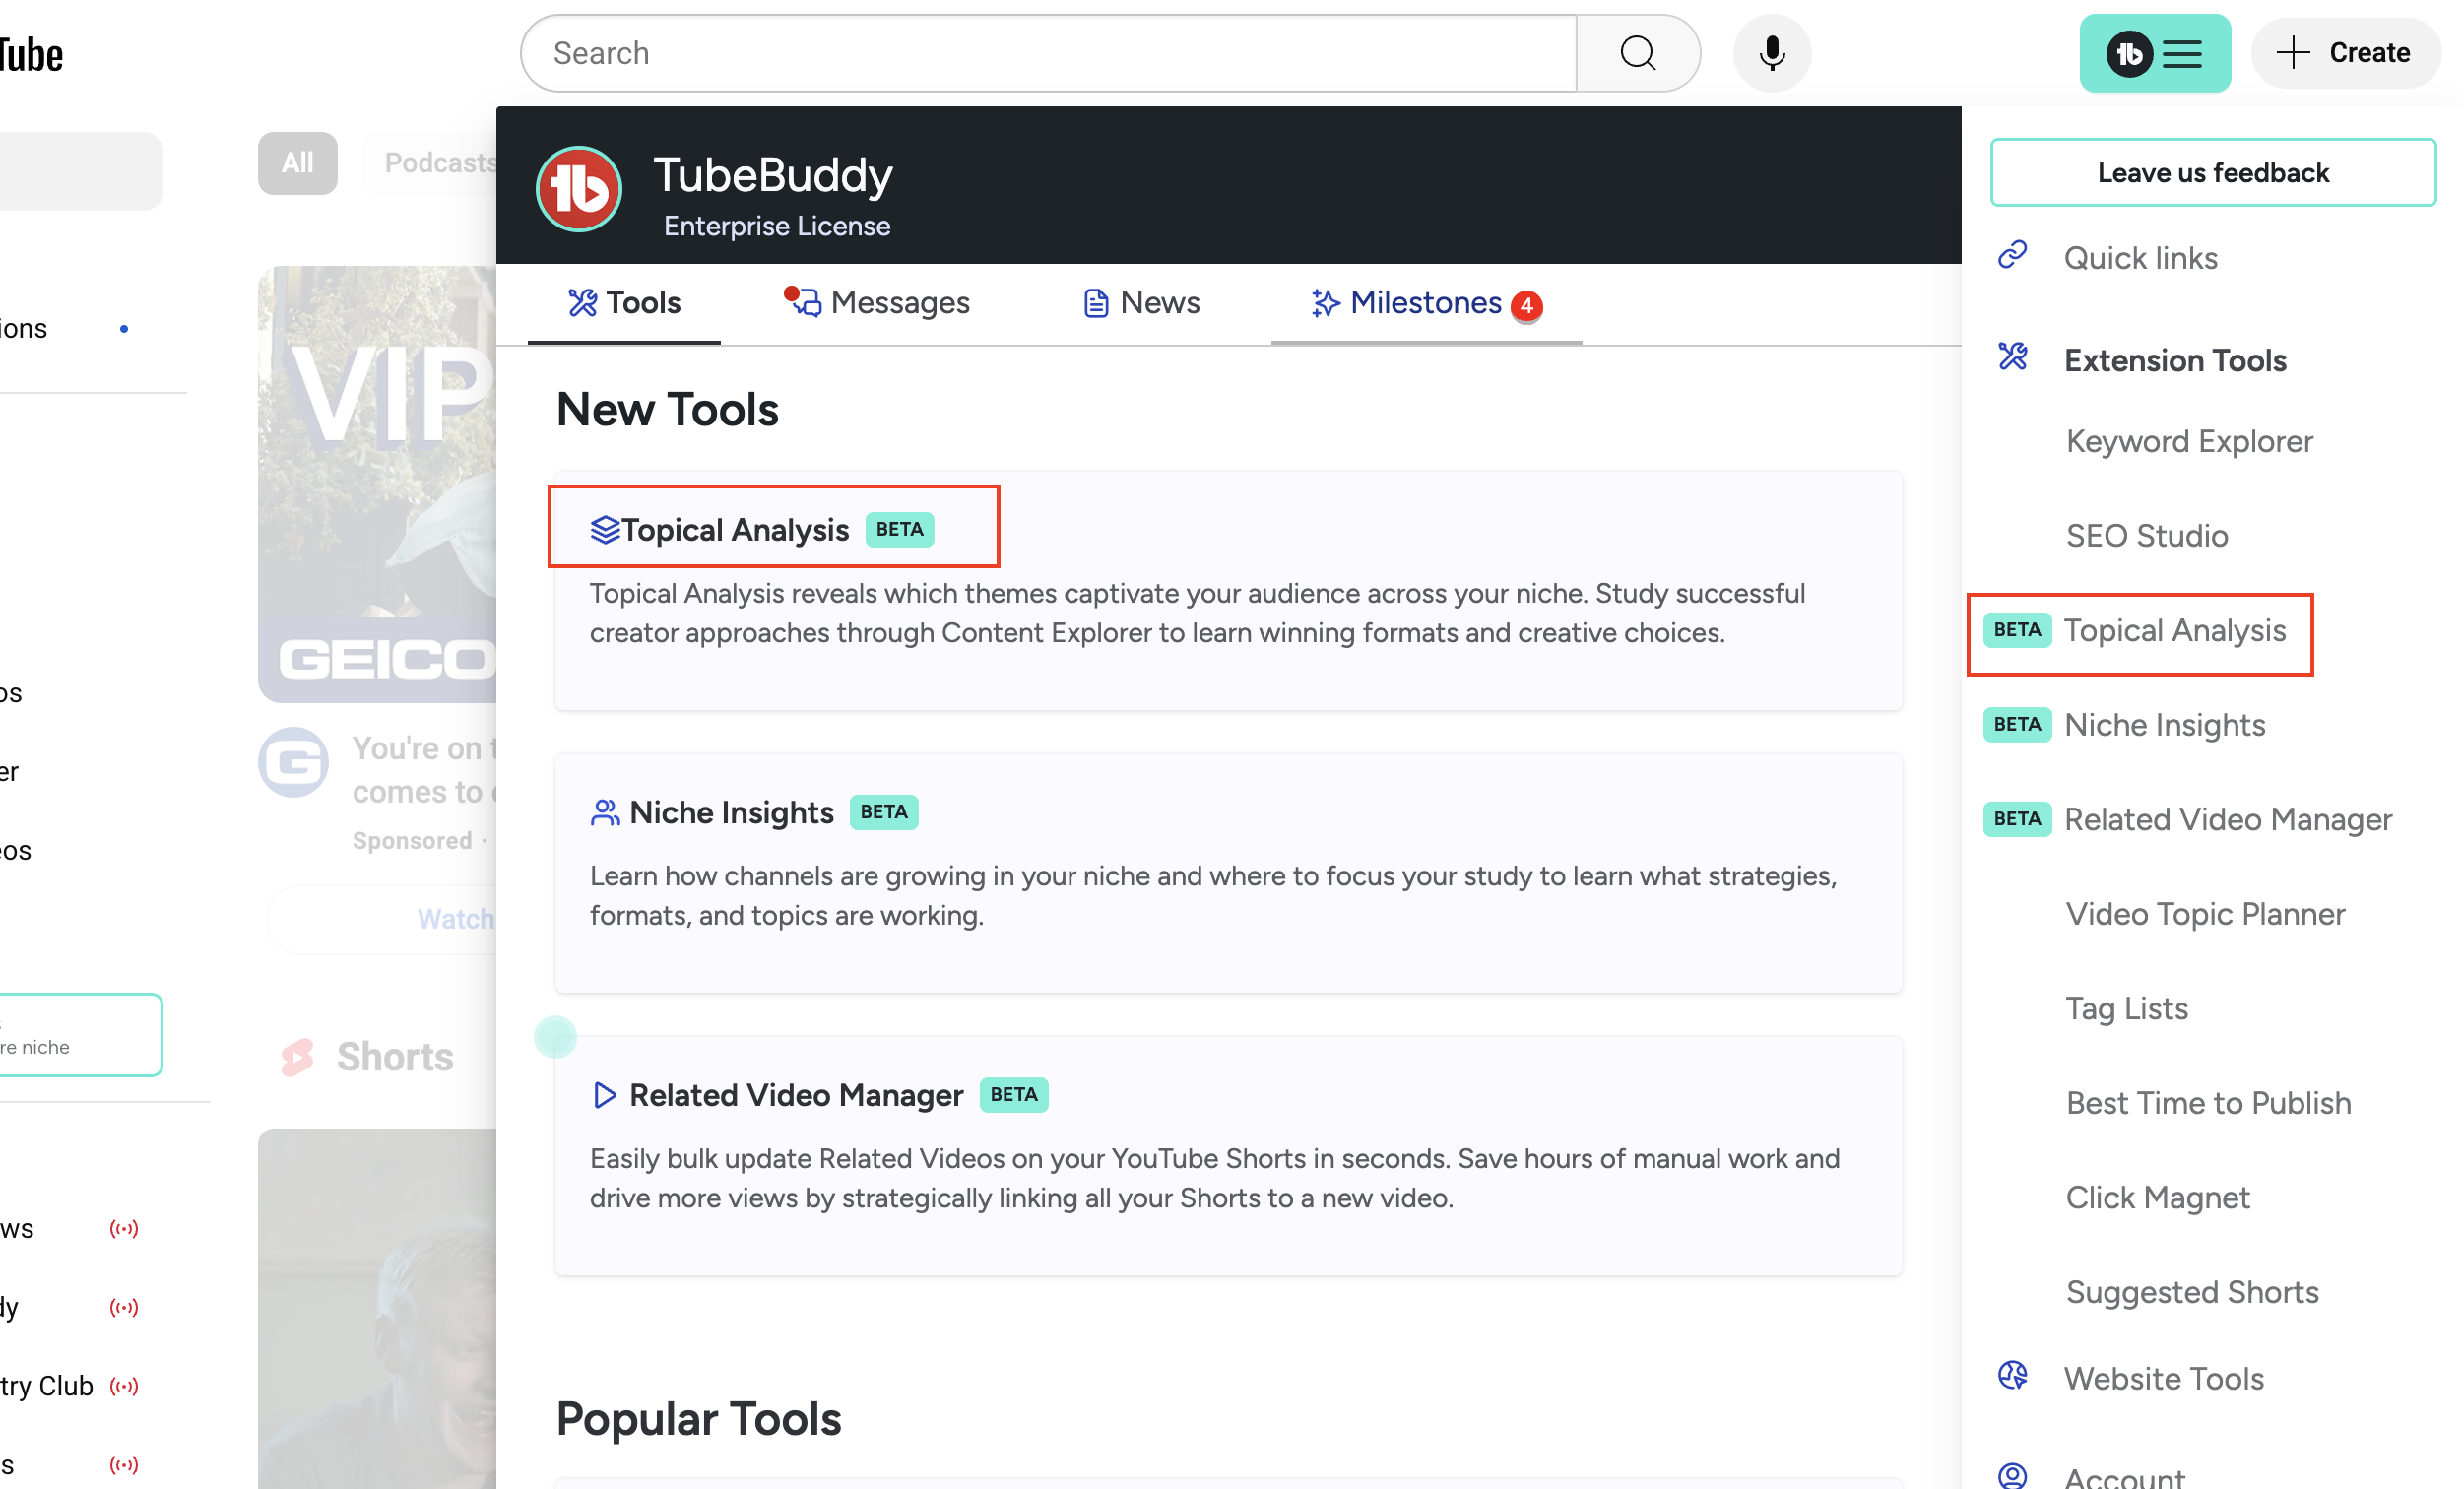This screenshot has width=2464, height=1489.
Task: Click the TubeBuddy logo in panel header
Action: (x=579, y=188)
